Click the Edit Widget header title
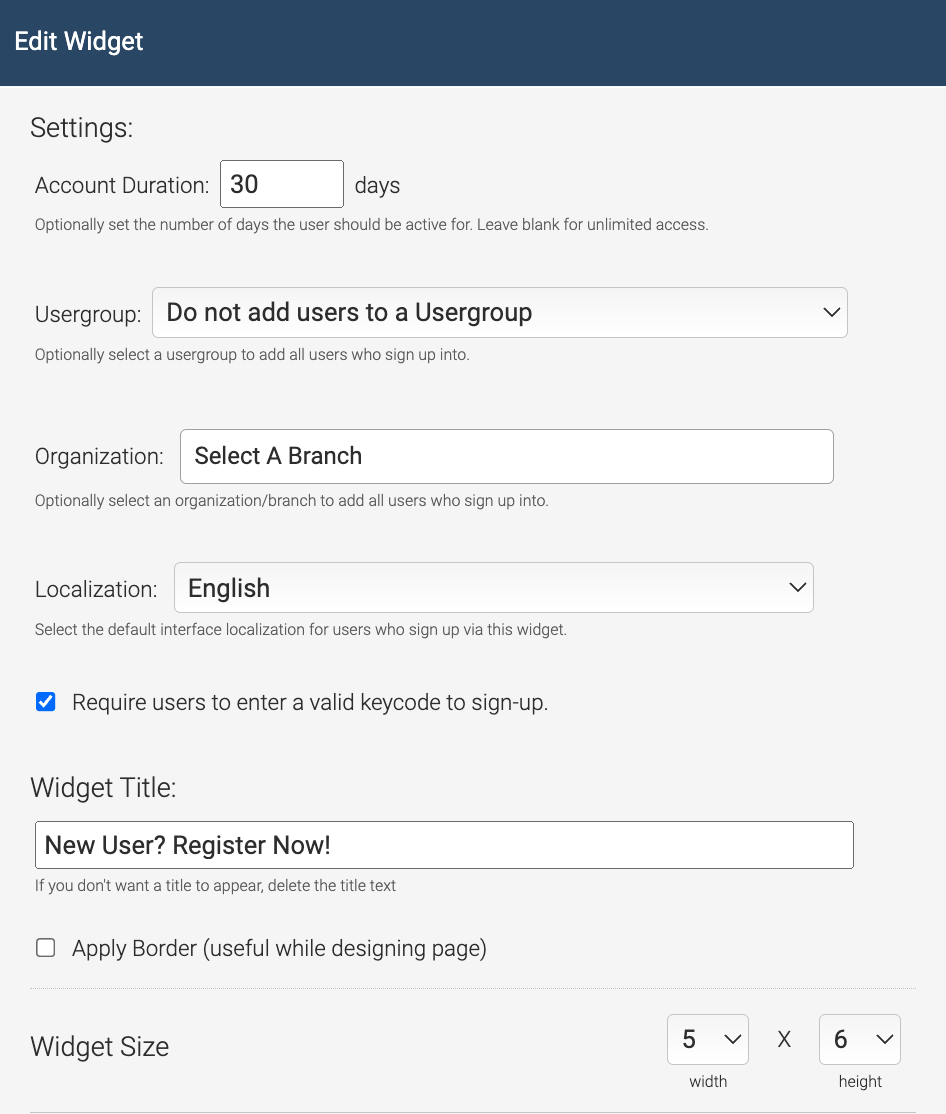 point(79,41)
